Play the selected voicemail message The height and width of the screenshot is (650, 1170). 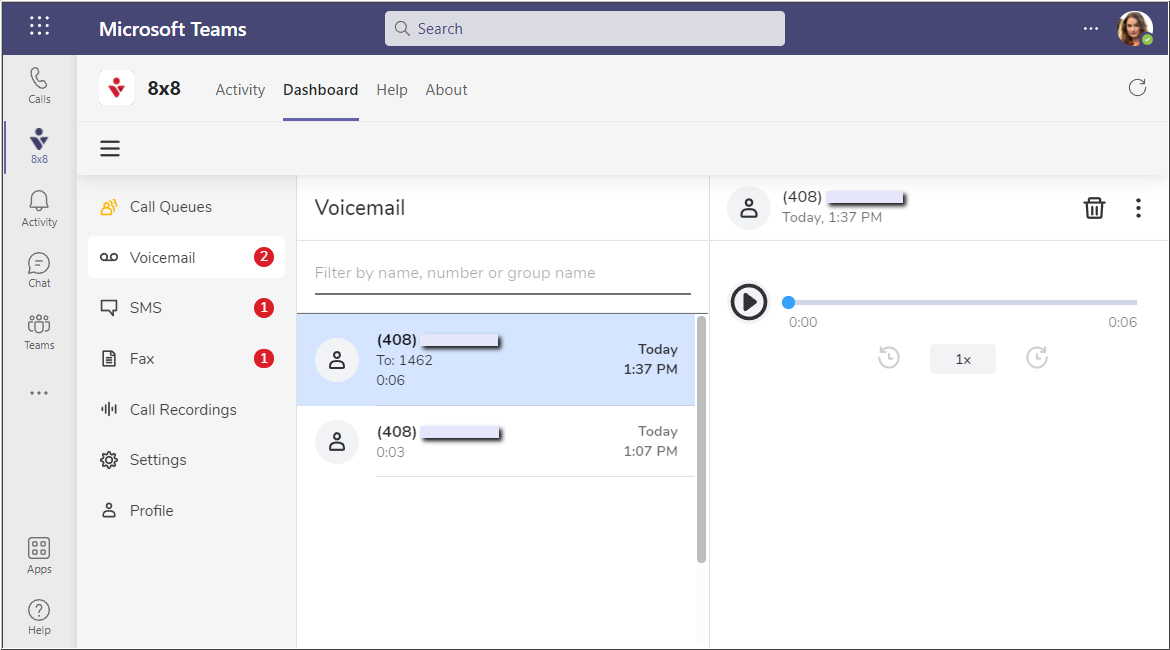coord(748,302)
